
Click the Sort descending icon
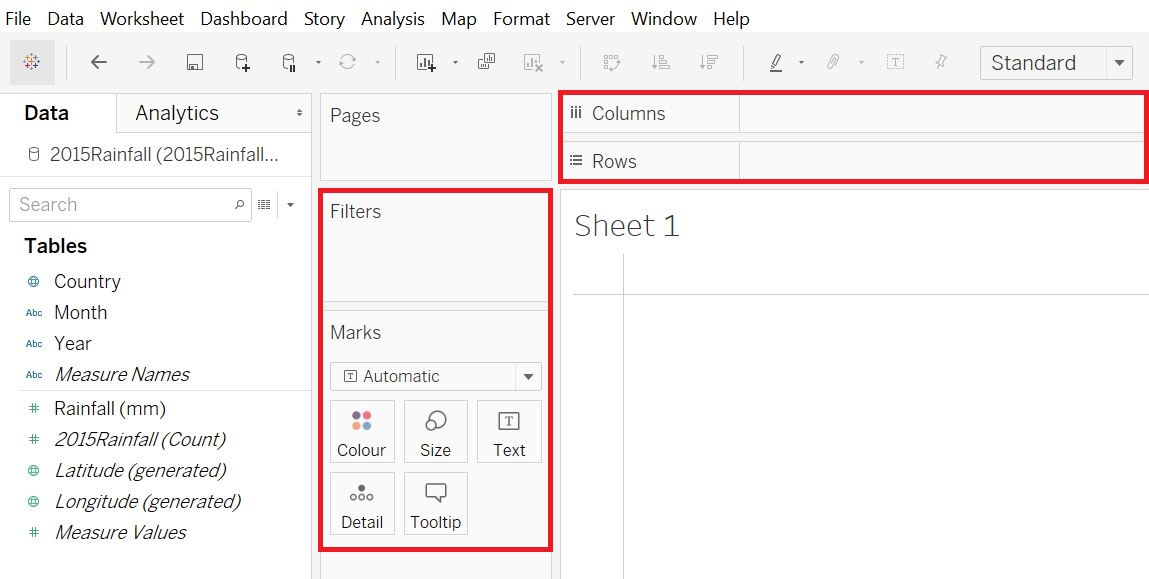pyautogui.click(x=708, y=62)
